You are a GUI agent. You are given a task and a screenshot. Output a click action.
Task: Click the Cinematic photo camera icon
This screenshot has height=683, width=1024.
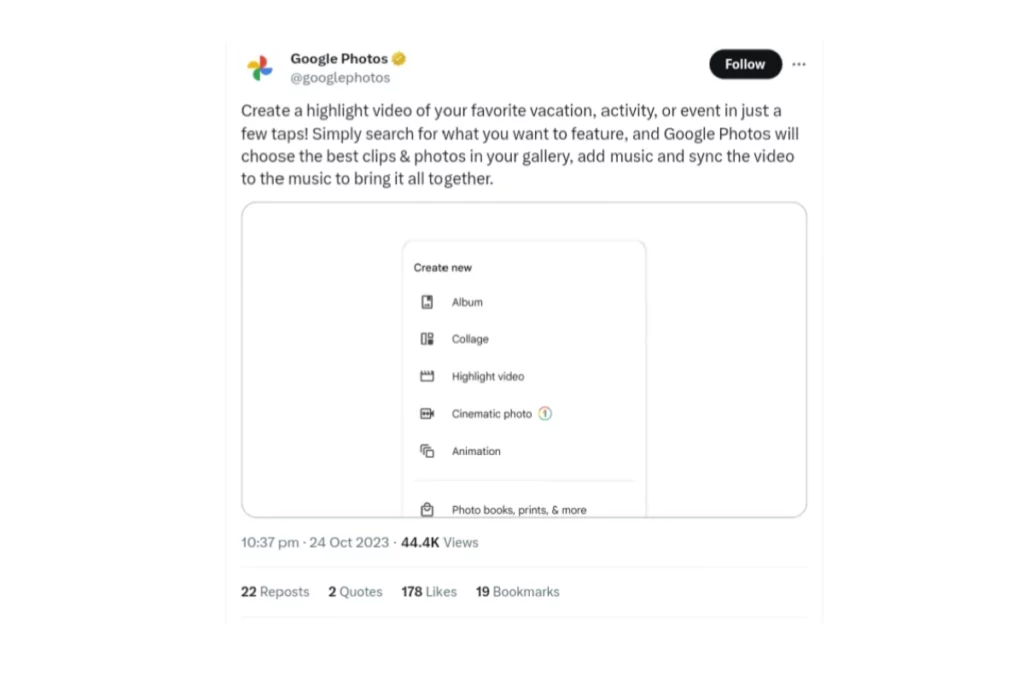tap(427, 413)
